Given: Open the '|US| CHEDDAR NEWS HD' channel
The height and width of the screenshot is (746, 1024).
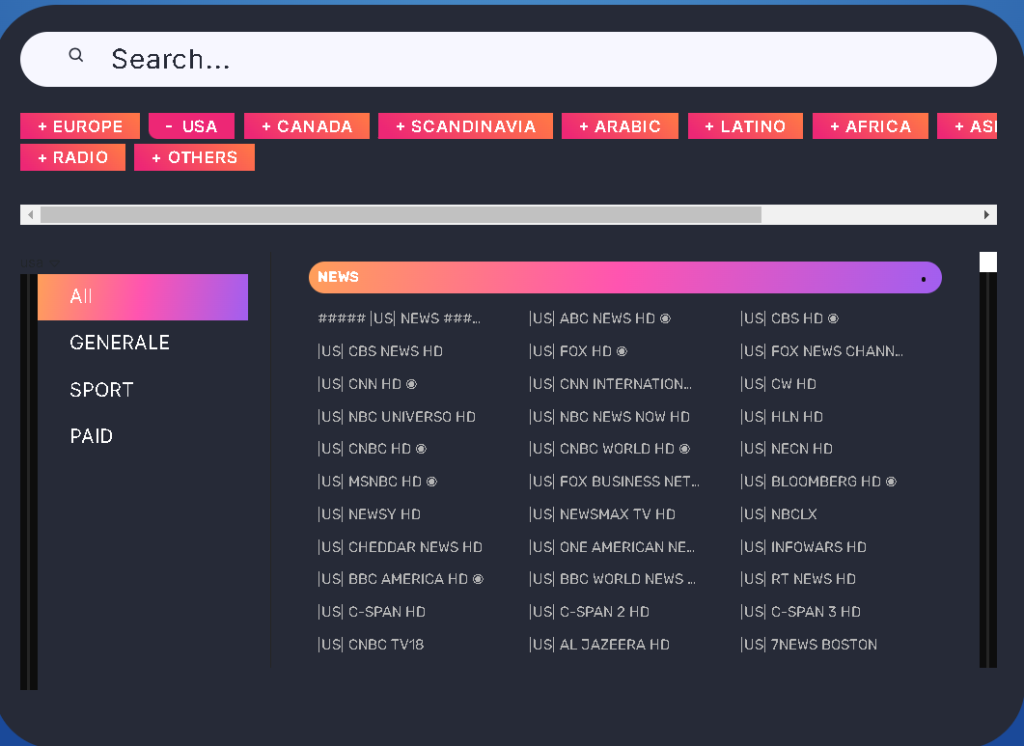Looking at the screenshot, I should coord(400,547).
